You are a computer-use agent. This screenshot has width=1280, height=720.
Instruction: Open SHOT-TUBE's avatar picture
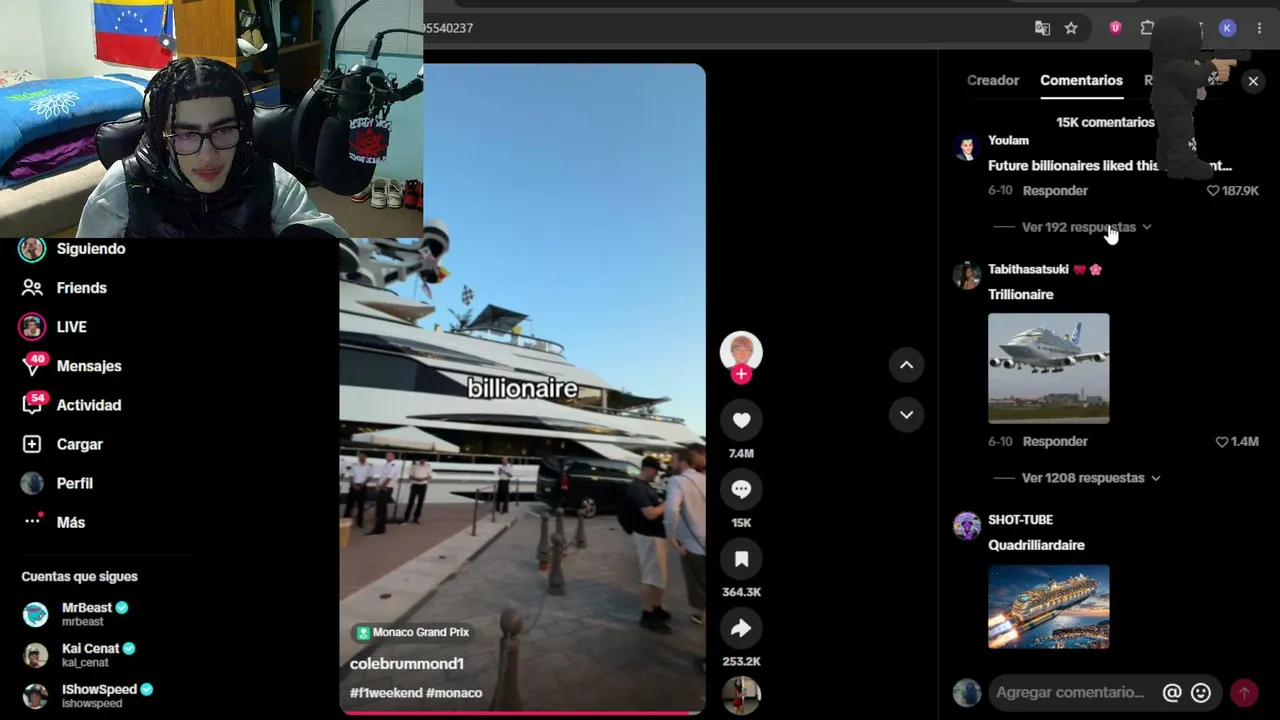(966, 526)
